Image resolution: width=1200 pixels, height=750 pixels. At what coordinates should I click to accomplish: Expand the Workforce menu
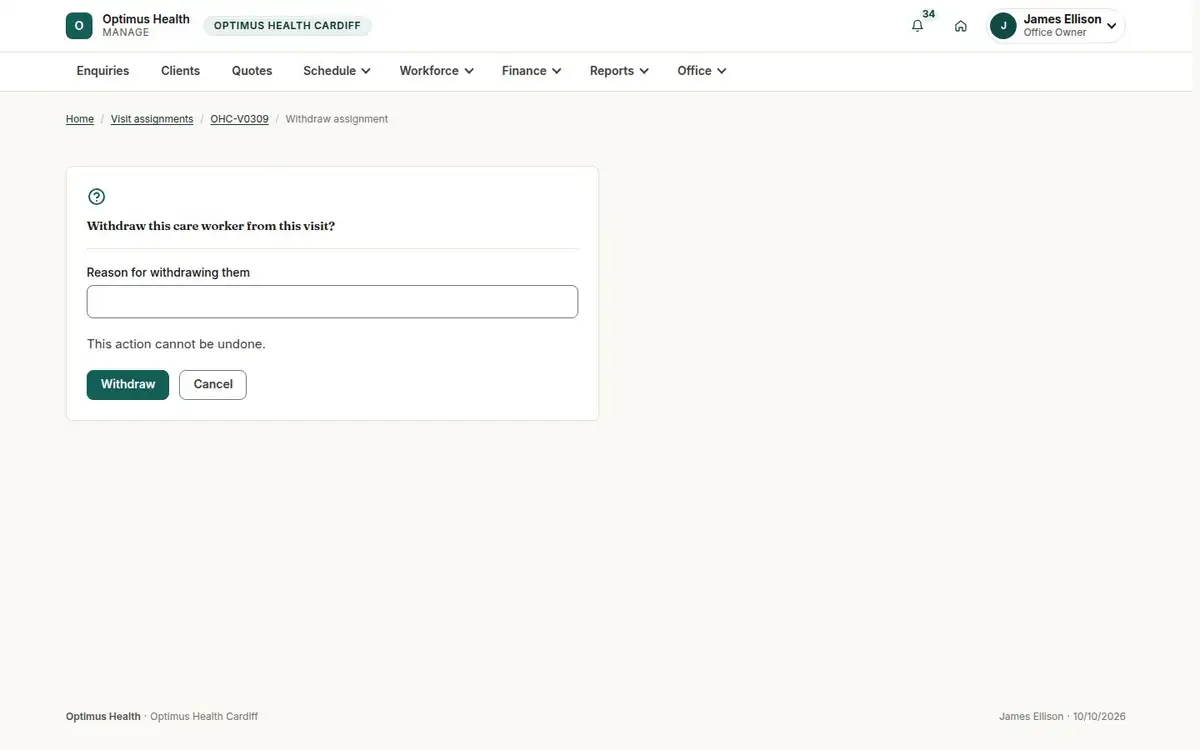pos(436,71)
